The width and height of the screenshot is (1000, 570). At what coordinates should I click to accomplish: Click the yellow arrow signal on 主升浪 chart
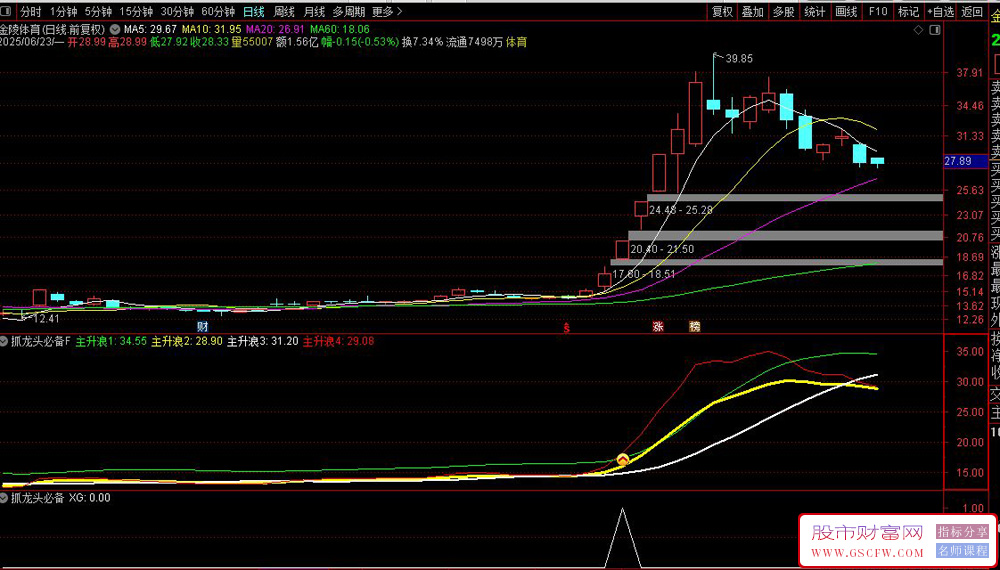[623, 459]
